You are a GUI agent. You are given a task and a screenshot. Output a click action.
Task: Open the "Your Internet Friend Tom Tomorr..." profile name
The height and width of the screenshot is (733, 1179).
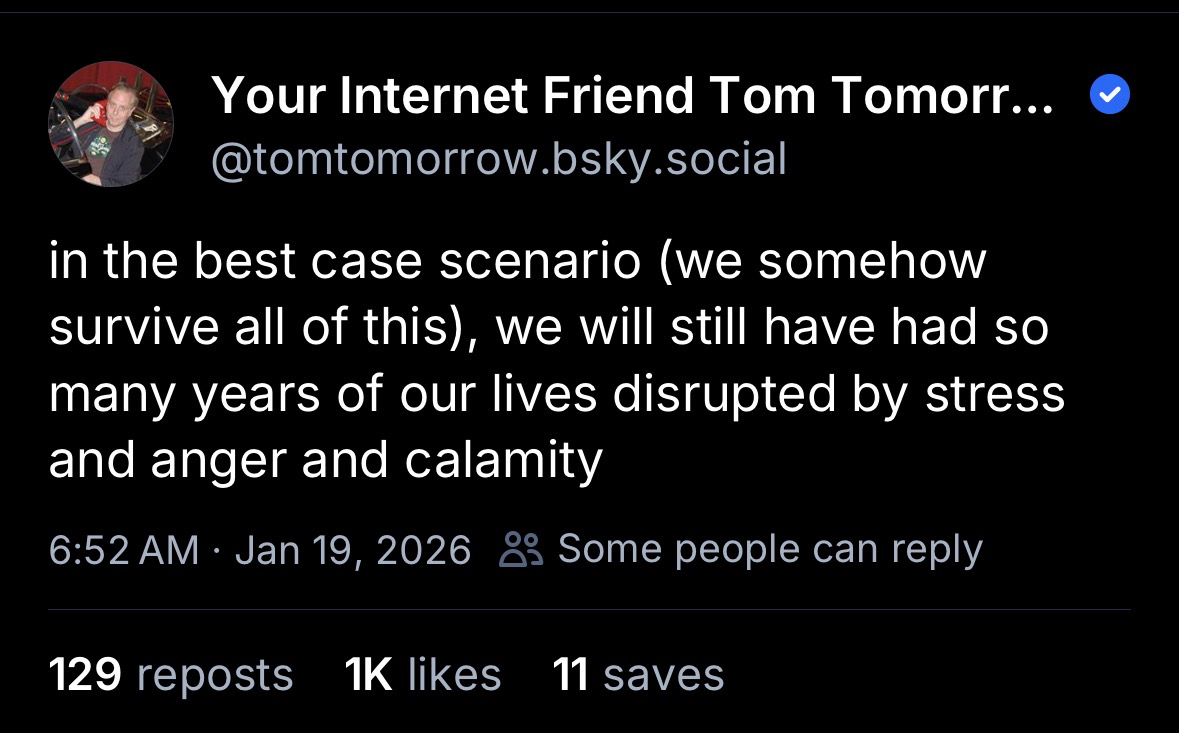click(631, 97)
